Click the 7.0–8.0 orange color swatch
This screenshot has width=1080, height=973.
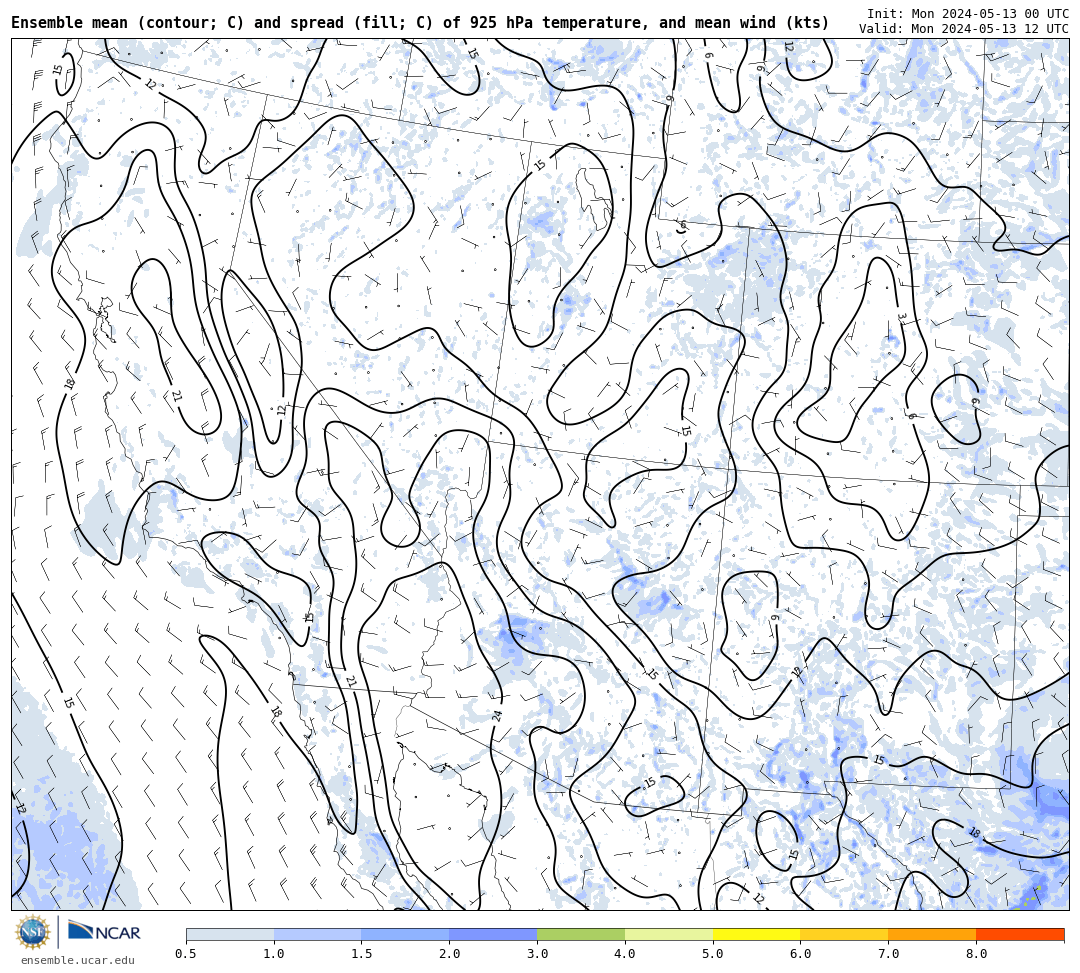[x=932, y=934]
